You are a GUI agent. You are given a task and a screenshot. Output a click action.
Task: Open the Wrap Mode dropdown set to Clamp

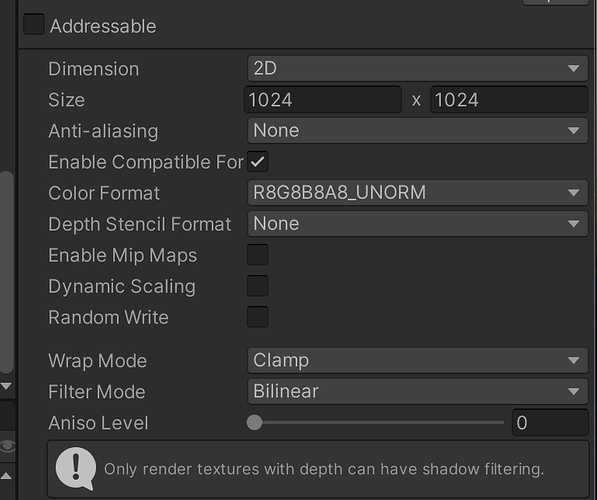(x=418, y=360)
